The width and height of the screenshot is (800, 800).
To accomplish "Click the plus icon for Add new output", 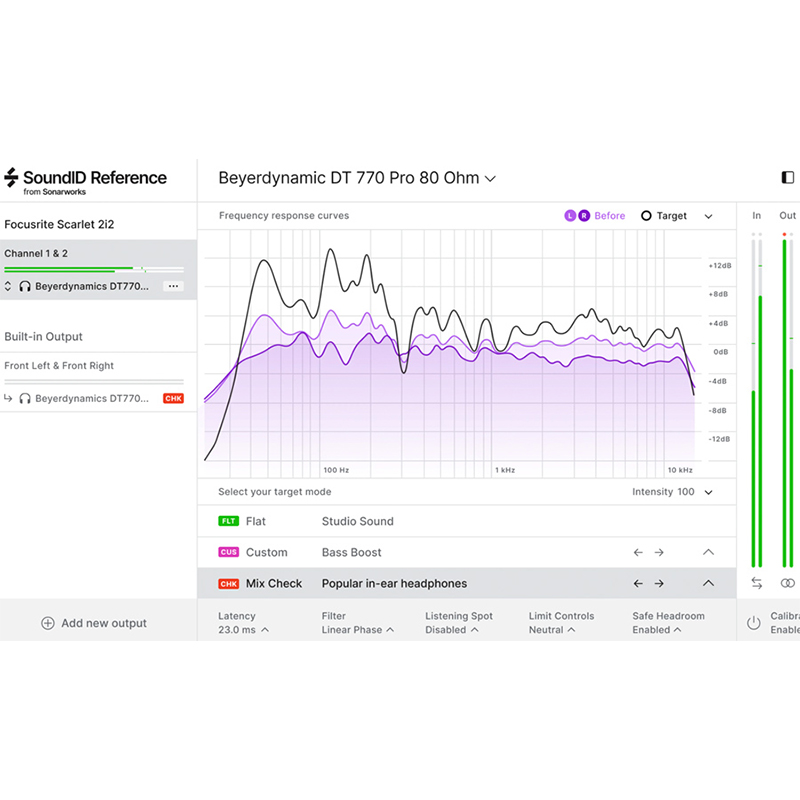I will coord(47,623).
